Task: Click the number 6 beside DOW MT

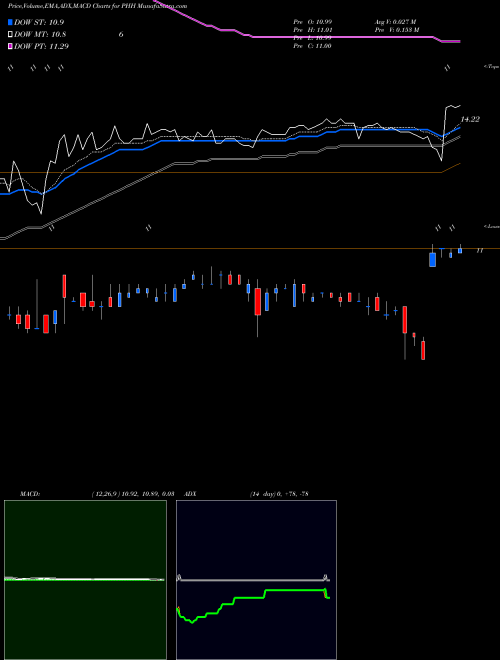Action: tap(121, 35)
